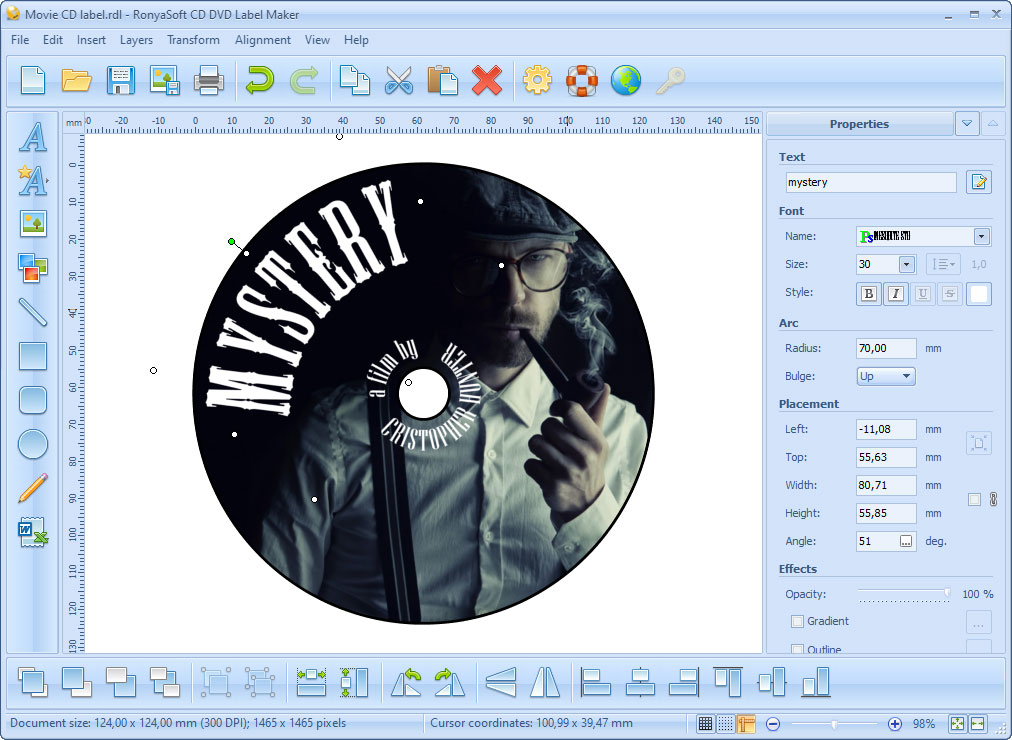Open the Transform menu
The image size is (1012, 740).
[193, 40]
